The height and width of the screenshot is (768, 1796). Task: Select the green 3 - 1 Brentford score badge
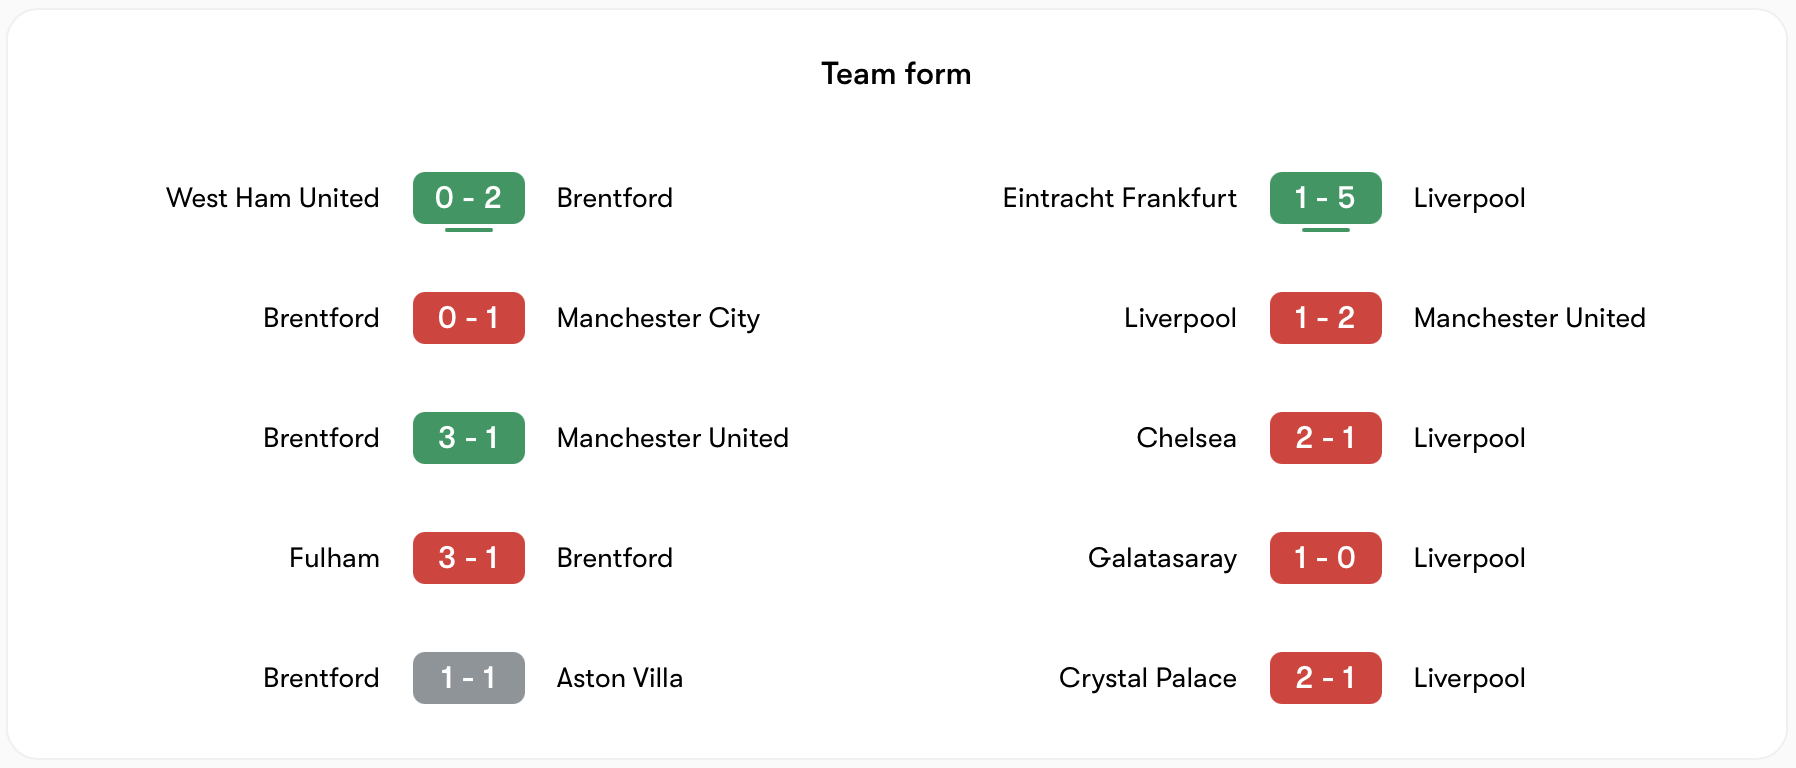(x=468, y=438)
